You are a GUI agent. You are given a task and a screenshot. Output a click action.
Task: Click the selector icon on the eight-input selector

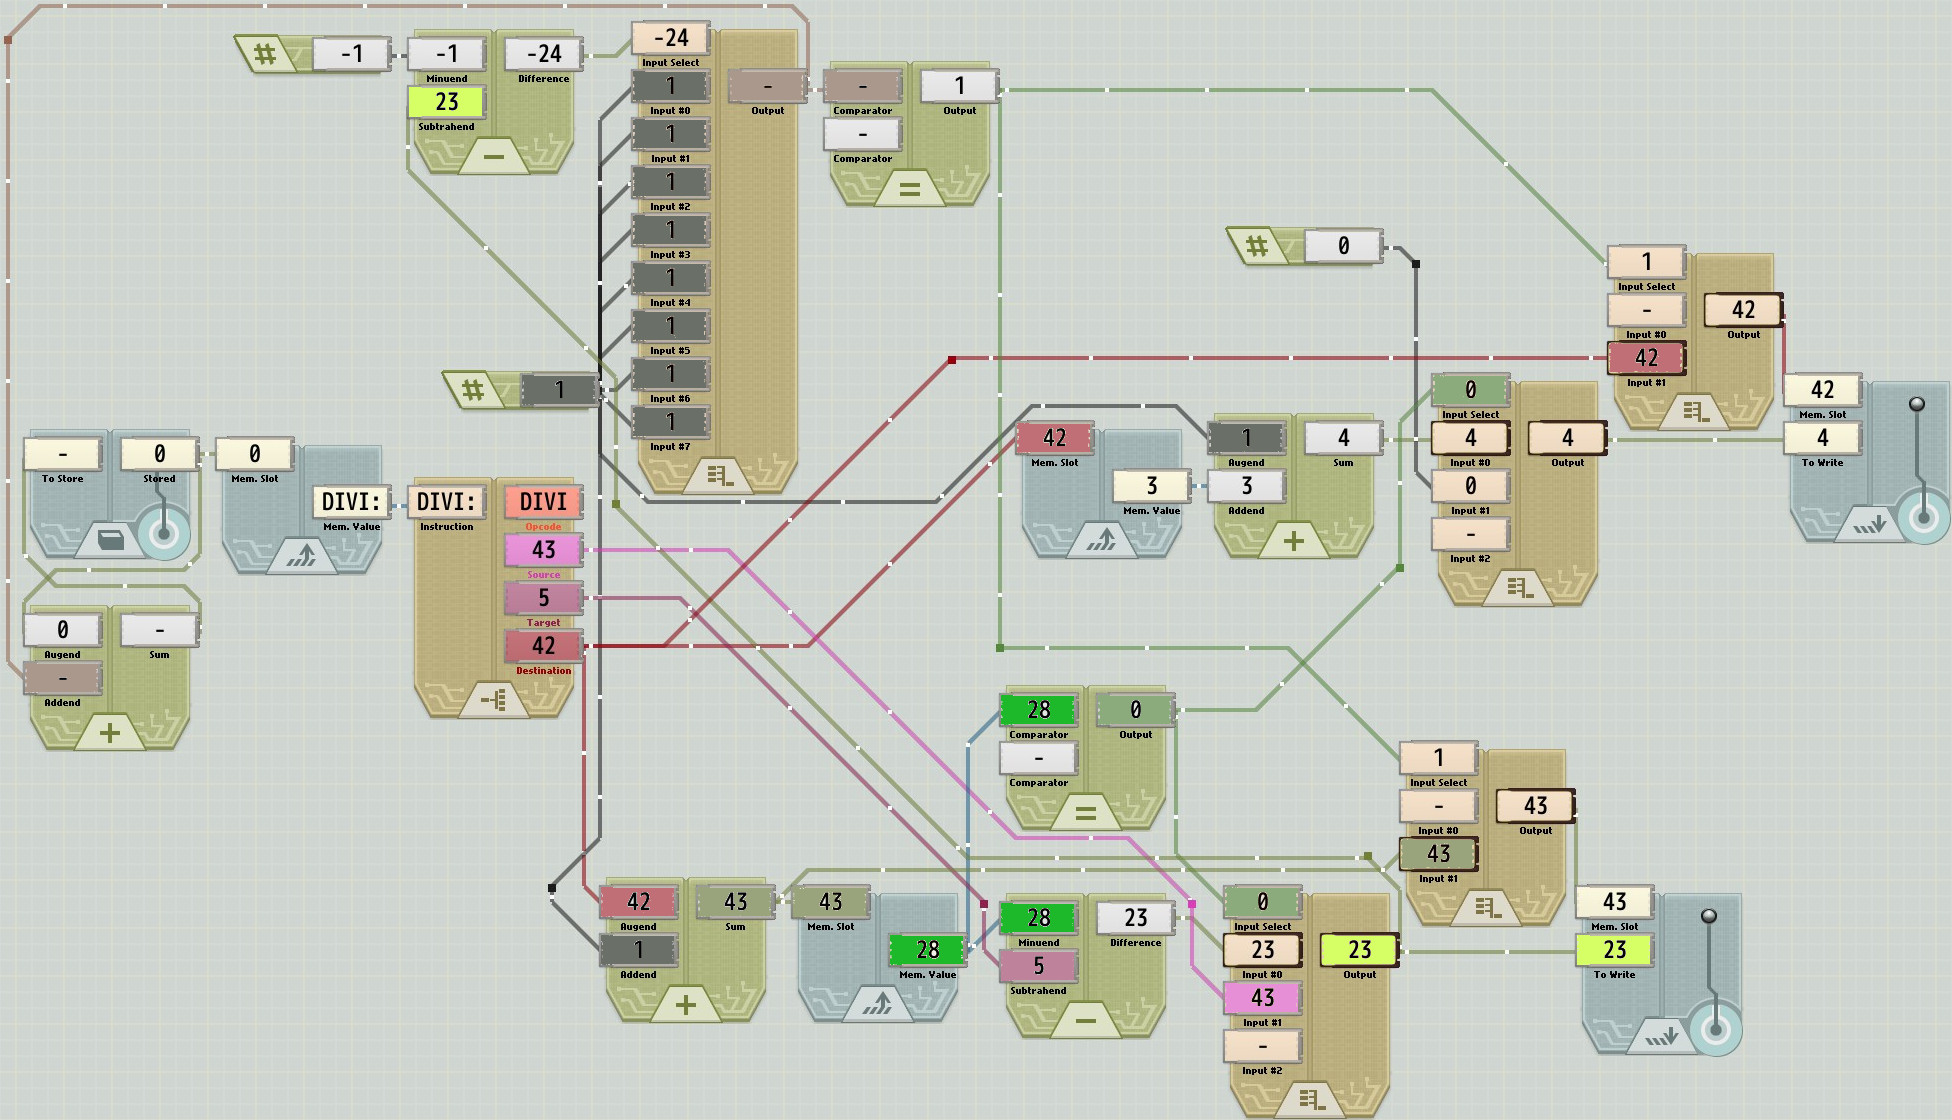click(x=719, y=476)
